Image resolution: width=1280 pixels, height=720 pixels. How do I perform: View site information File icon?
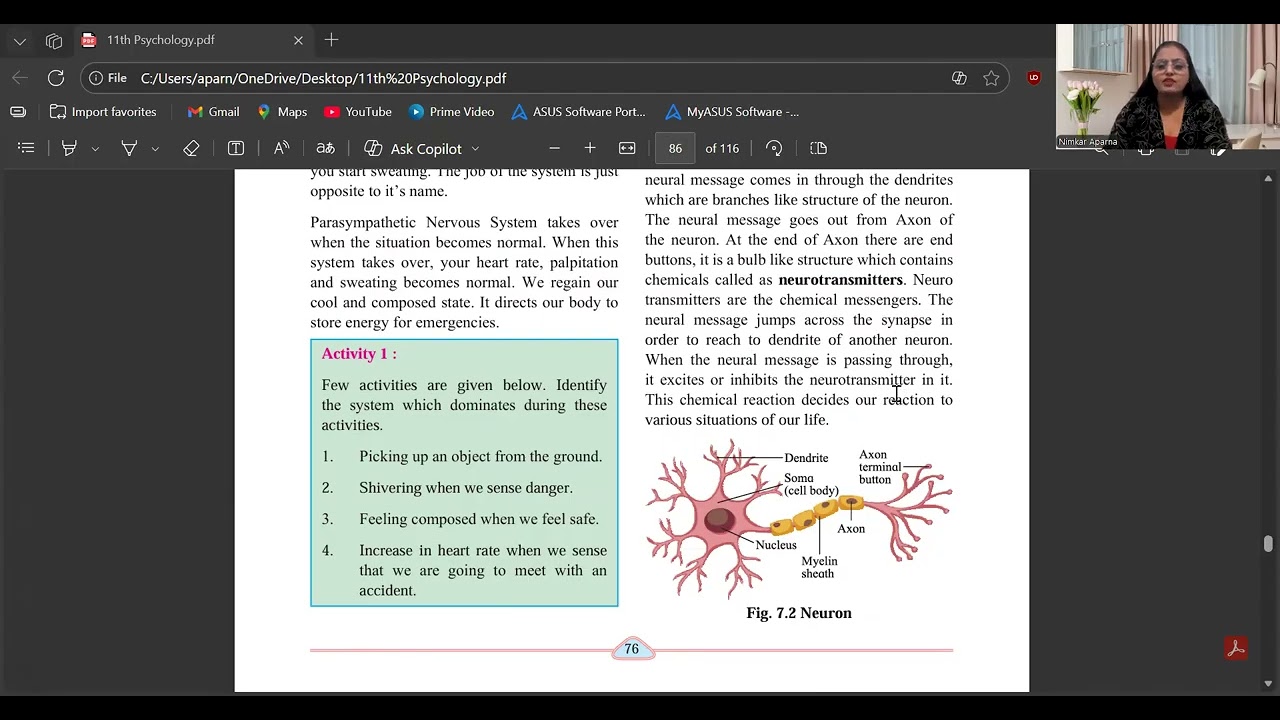[x=108, y=78]
